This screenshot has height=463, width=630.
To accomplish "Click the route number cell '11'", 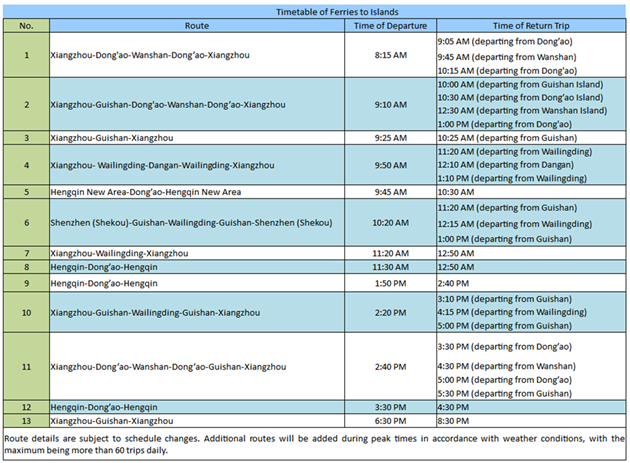I will point(27,367).
